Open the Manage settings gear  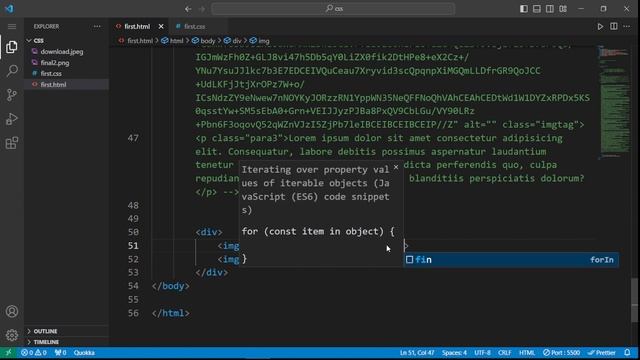click(x=12, y=335)
